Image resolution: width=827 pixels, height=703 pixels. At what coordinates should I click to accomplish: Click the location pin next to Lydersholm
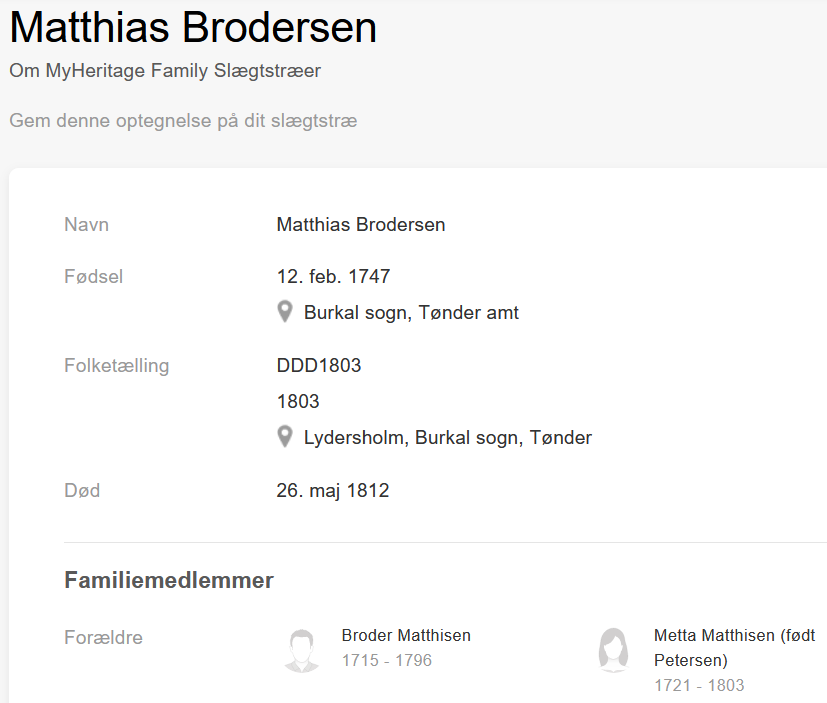pos(285,437)
